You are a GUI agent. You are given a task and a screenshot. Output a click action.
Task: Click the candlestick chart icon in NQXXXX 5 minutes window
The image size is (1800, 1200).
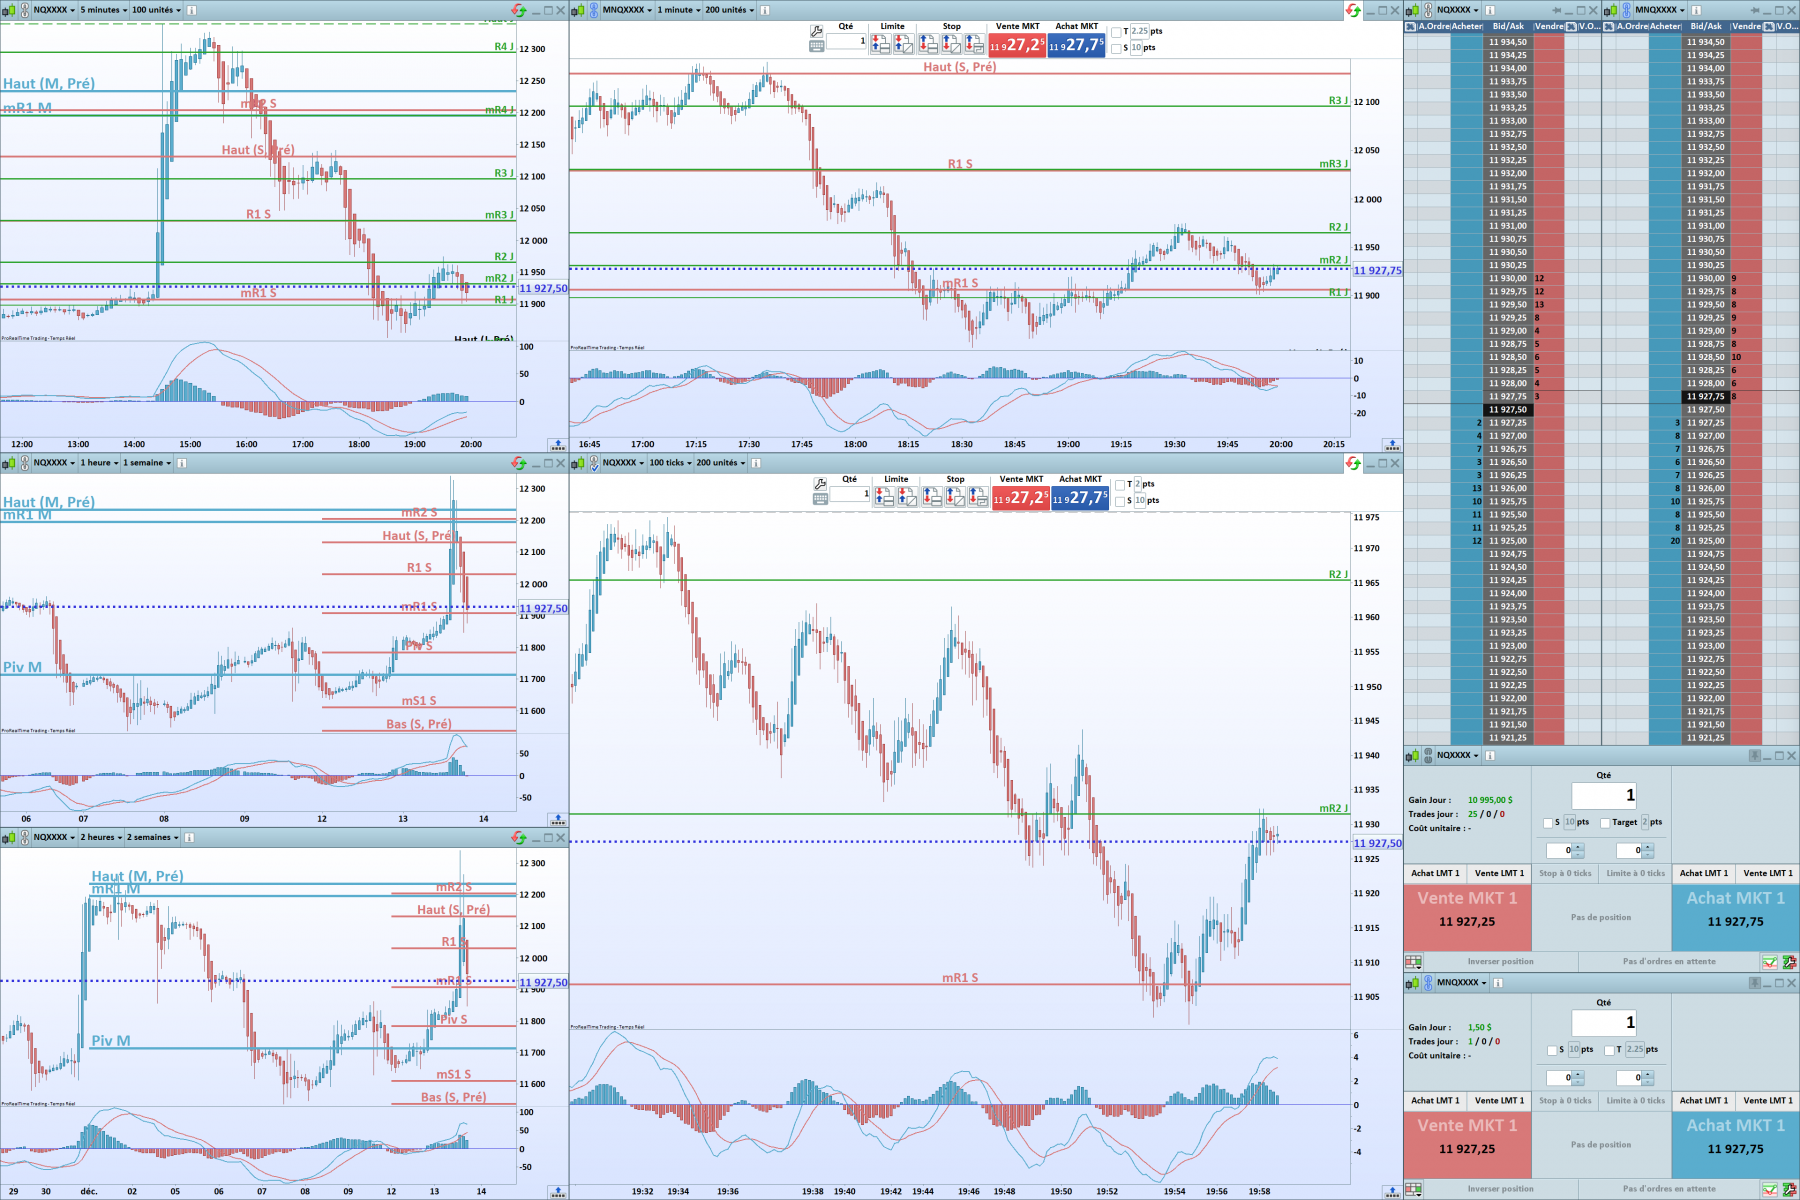point(9,10)
